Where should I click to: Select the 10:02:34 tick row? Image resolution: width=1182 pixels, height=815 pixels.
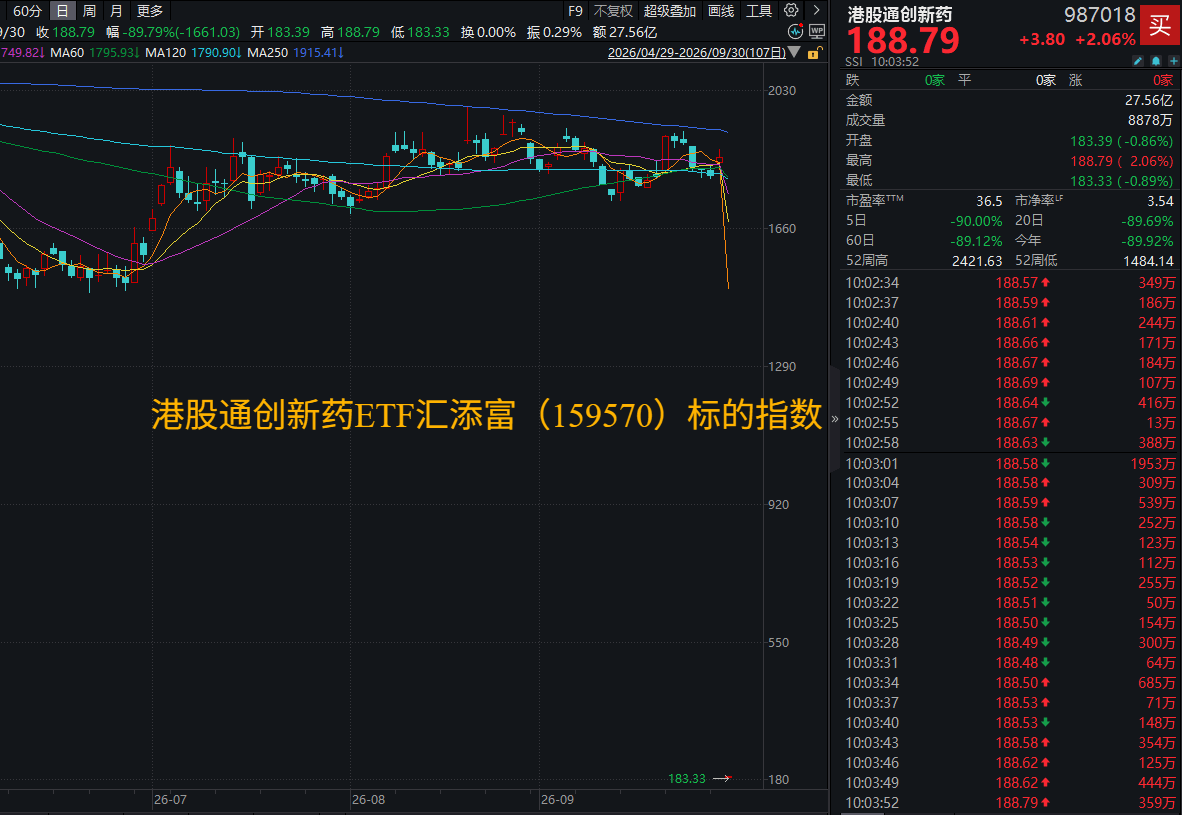[1009, 283]
